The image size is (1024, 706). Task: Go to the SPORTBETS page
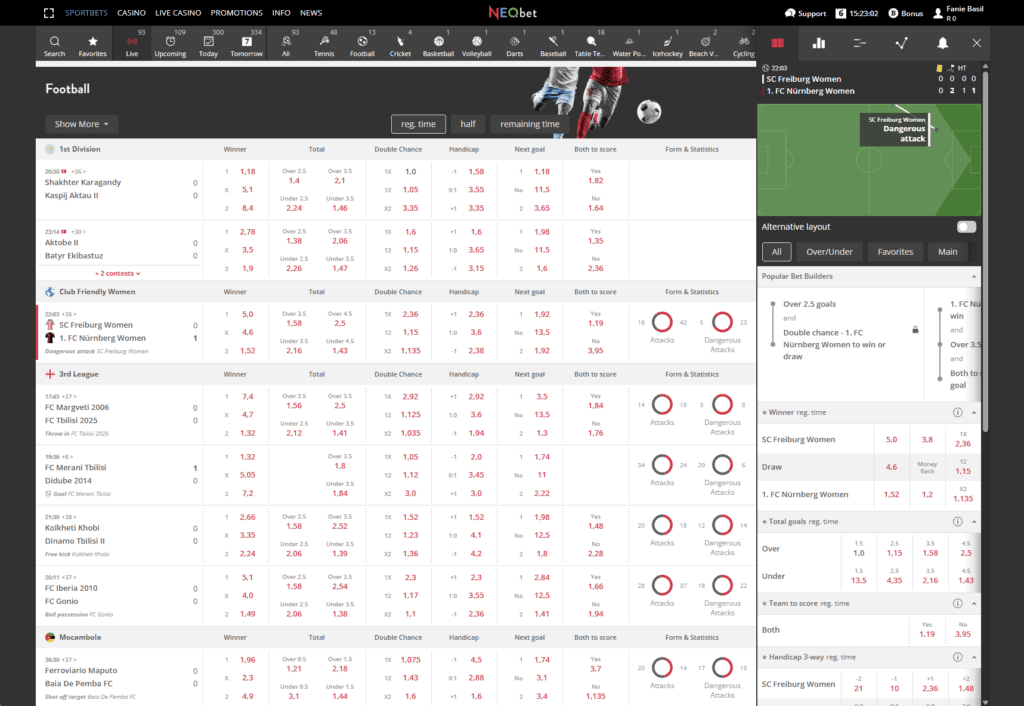pos(86,13)
